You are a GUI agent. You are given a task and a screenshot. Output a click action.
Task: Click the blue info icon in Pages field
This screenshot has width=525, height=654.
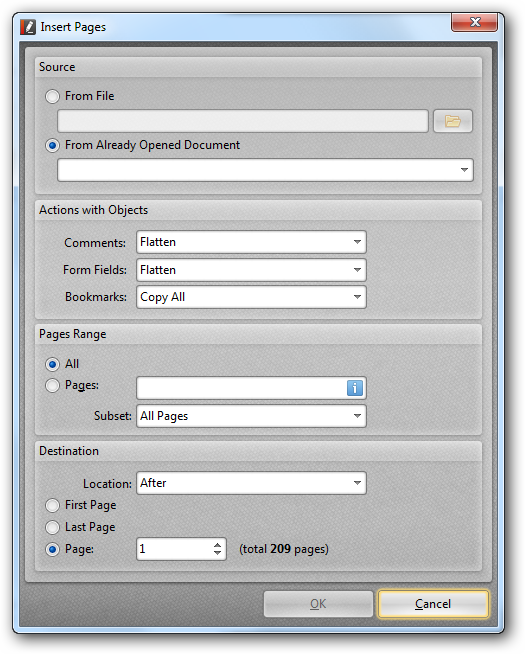(x=354, y=388)
